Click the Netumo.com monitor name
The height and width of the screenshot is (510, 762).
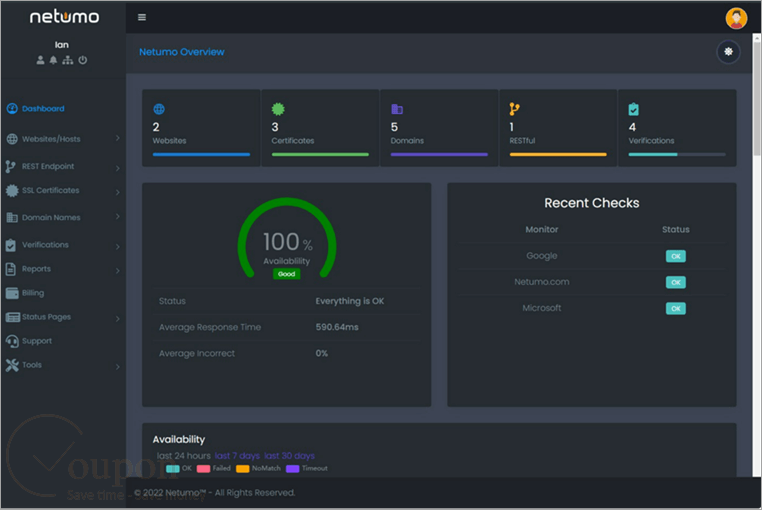(542, 282)
